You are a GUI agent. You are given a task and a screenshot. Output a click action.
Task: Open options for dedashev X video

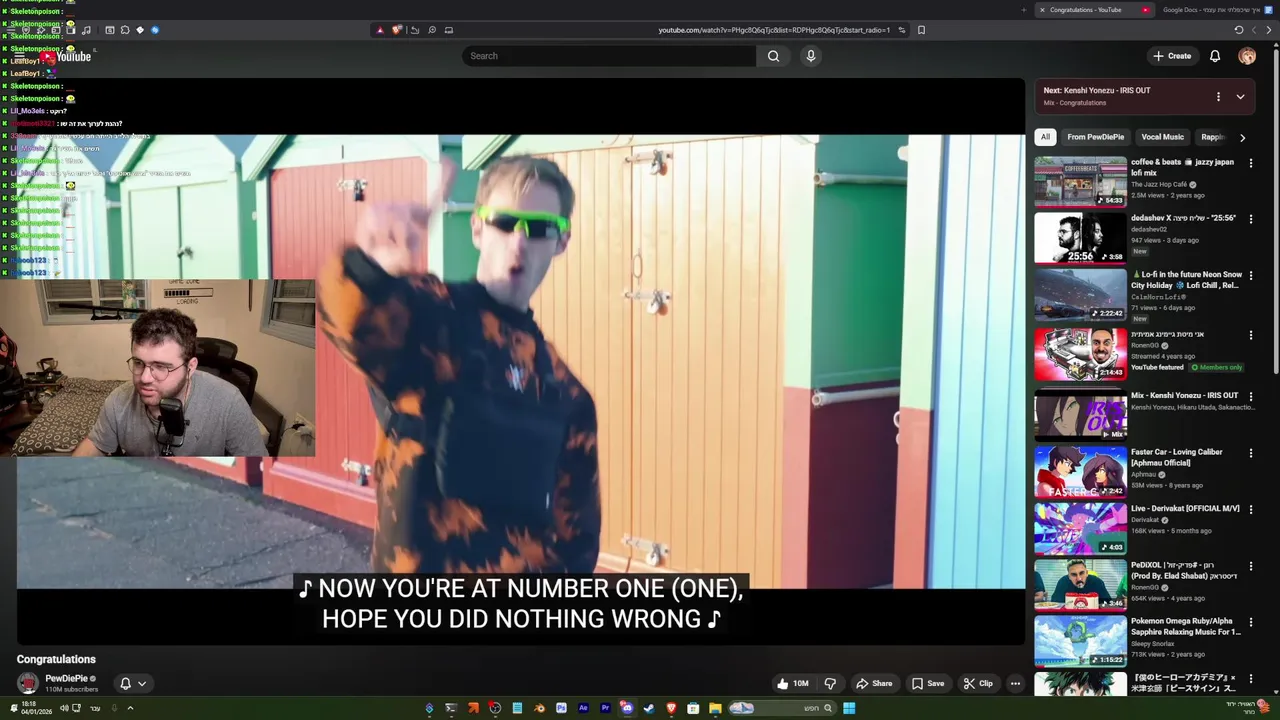[x=1250, y=219]
